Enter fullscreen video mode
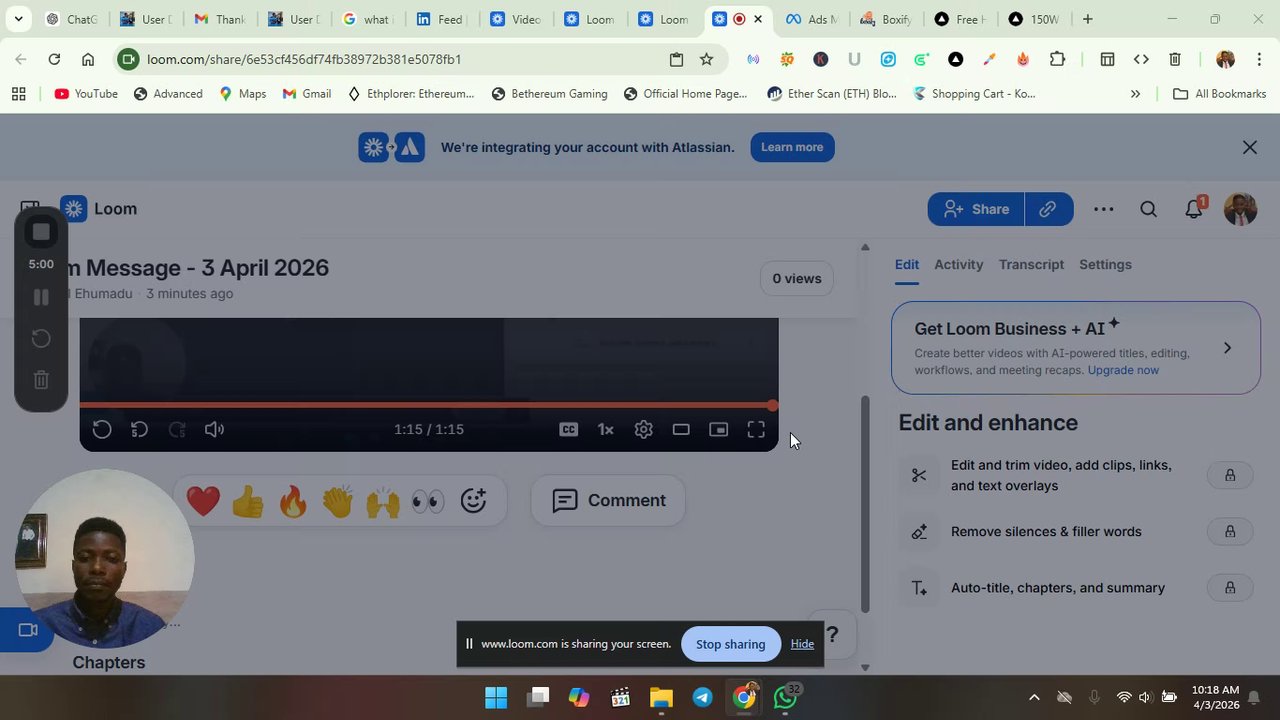This screenshot has width=1280, height=720. click(x=756, y=429)
